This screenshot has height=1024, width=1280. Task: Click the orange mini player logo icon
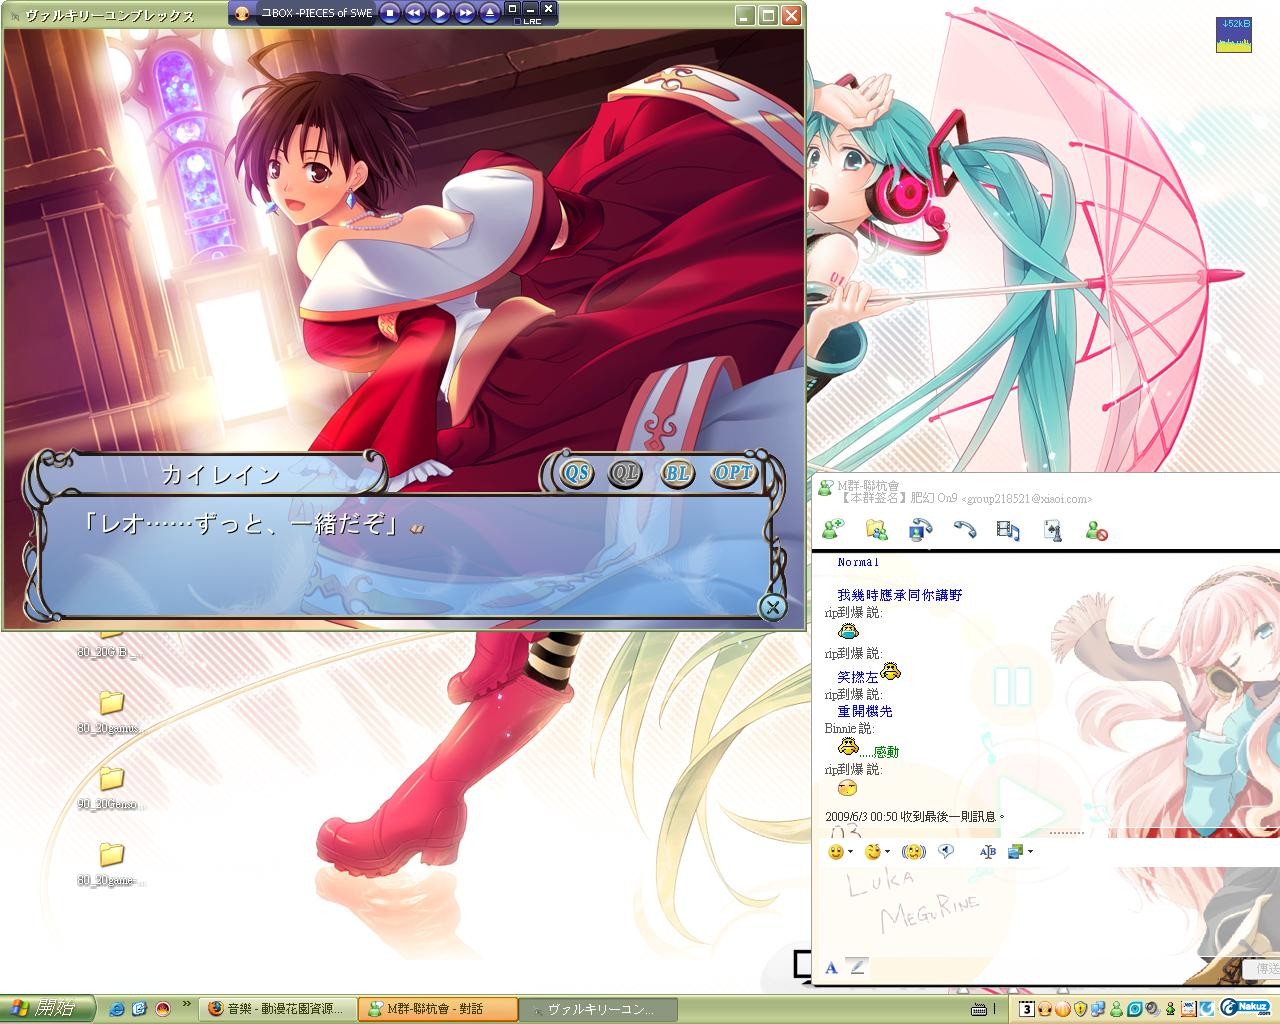click(x=242, y=13)
